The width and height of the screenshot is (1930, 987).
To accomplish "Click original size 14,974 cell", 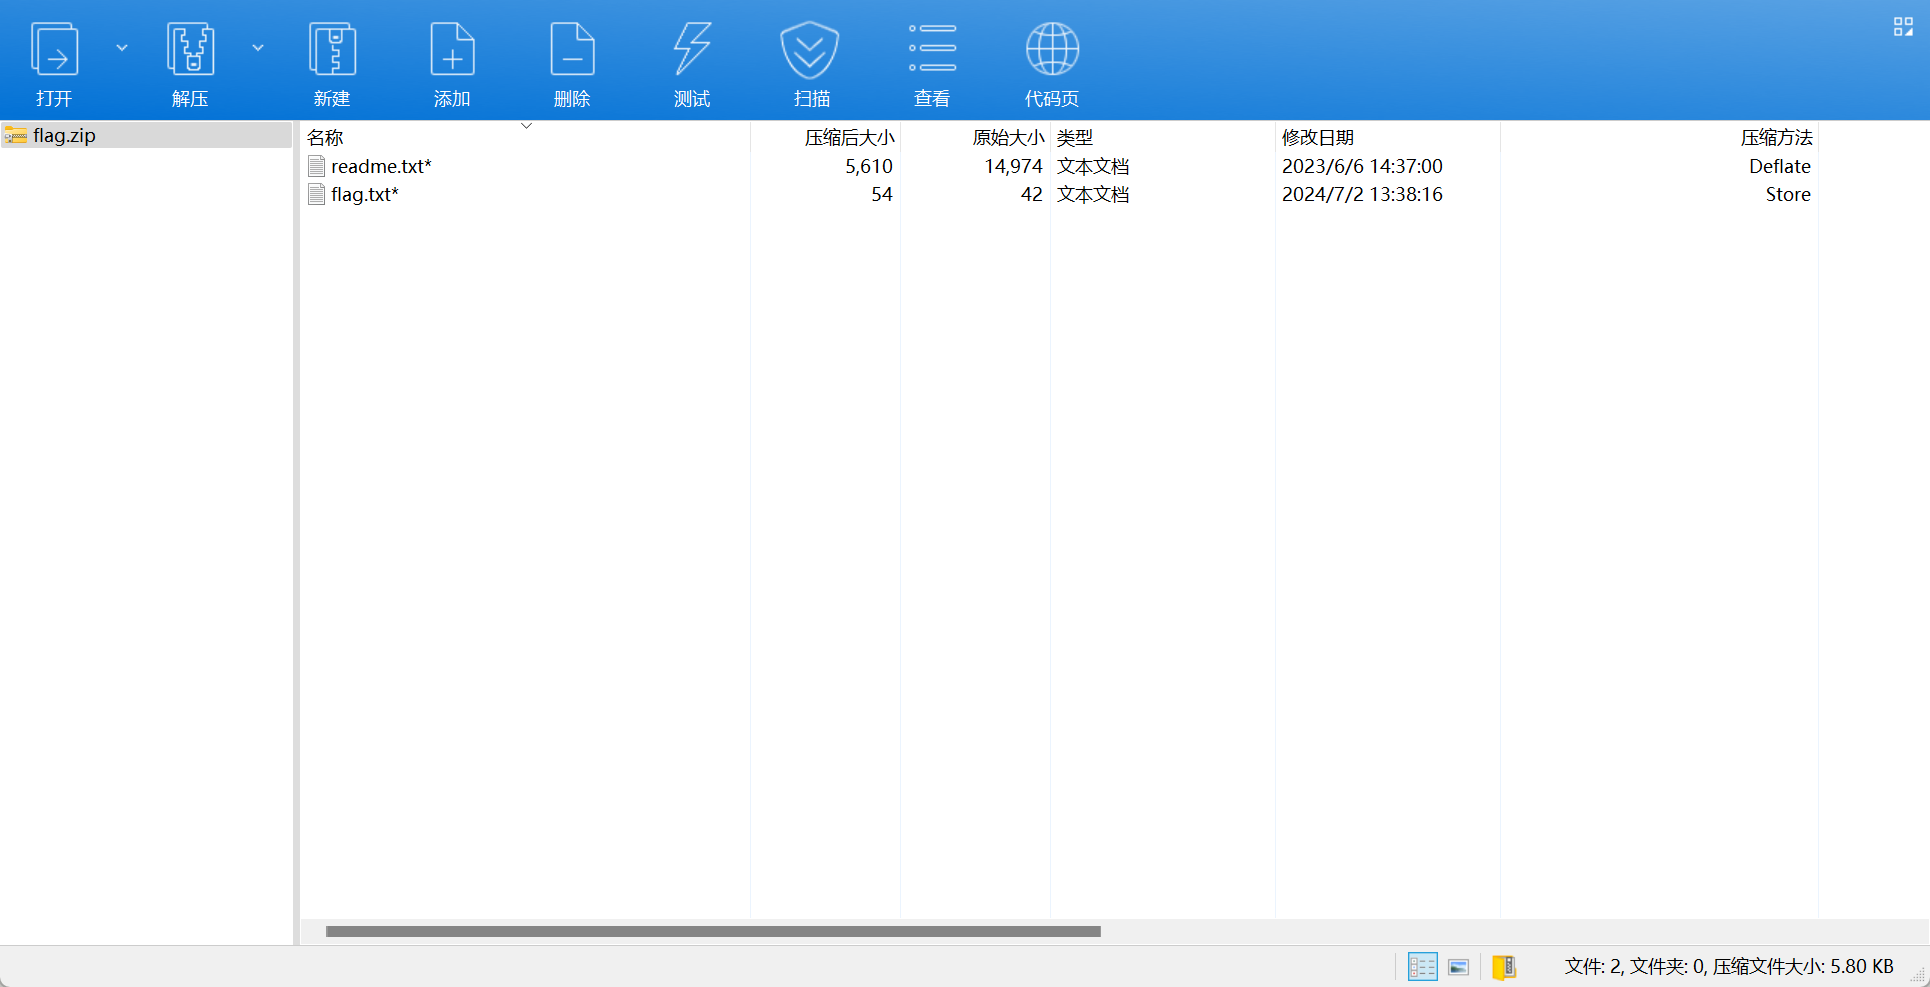I will click(x=1013, y=166).
